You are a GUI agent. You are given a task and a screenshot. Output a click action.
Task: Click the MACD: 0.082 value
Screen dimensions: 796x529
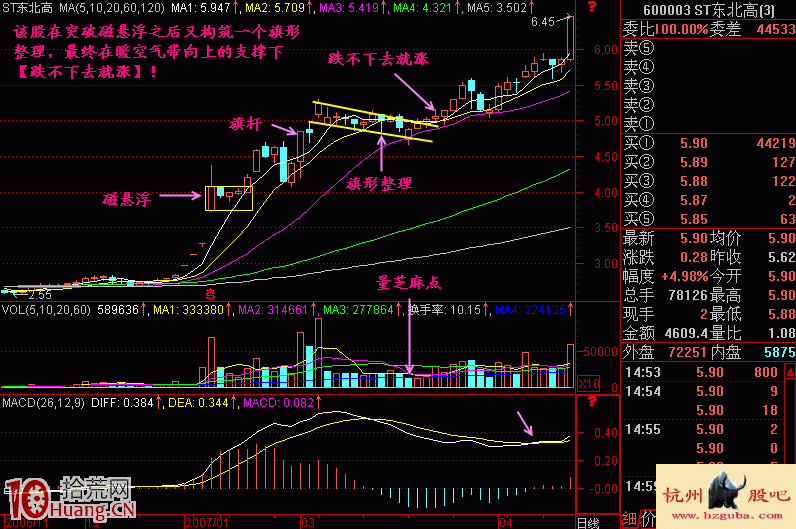279,403
